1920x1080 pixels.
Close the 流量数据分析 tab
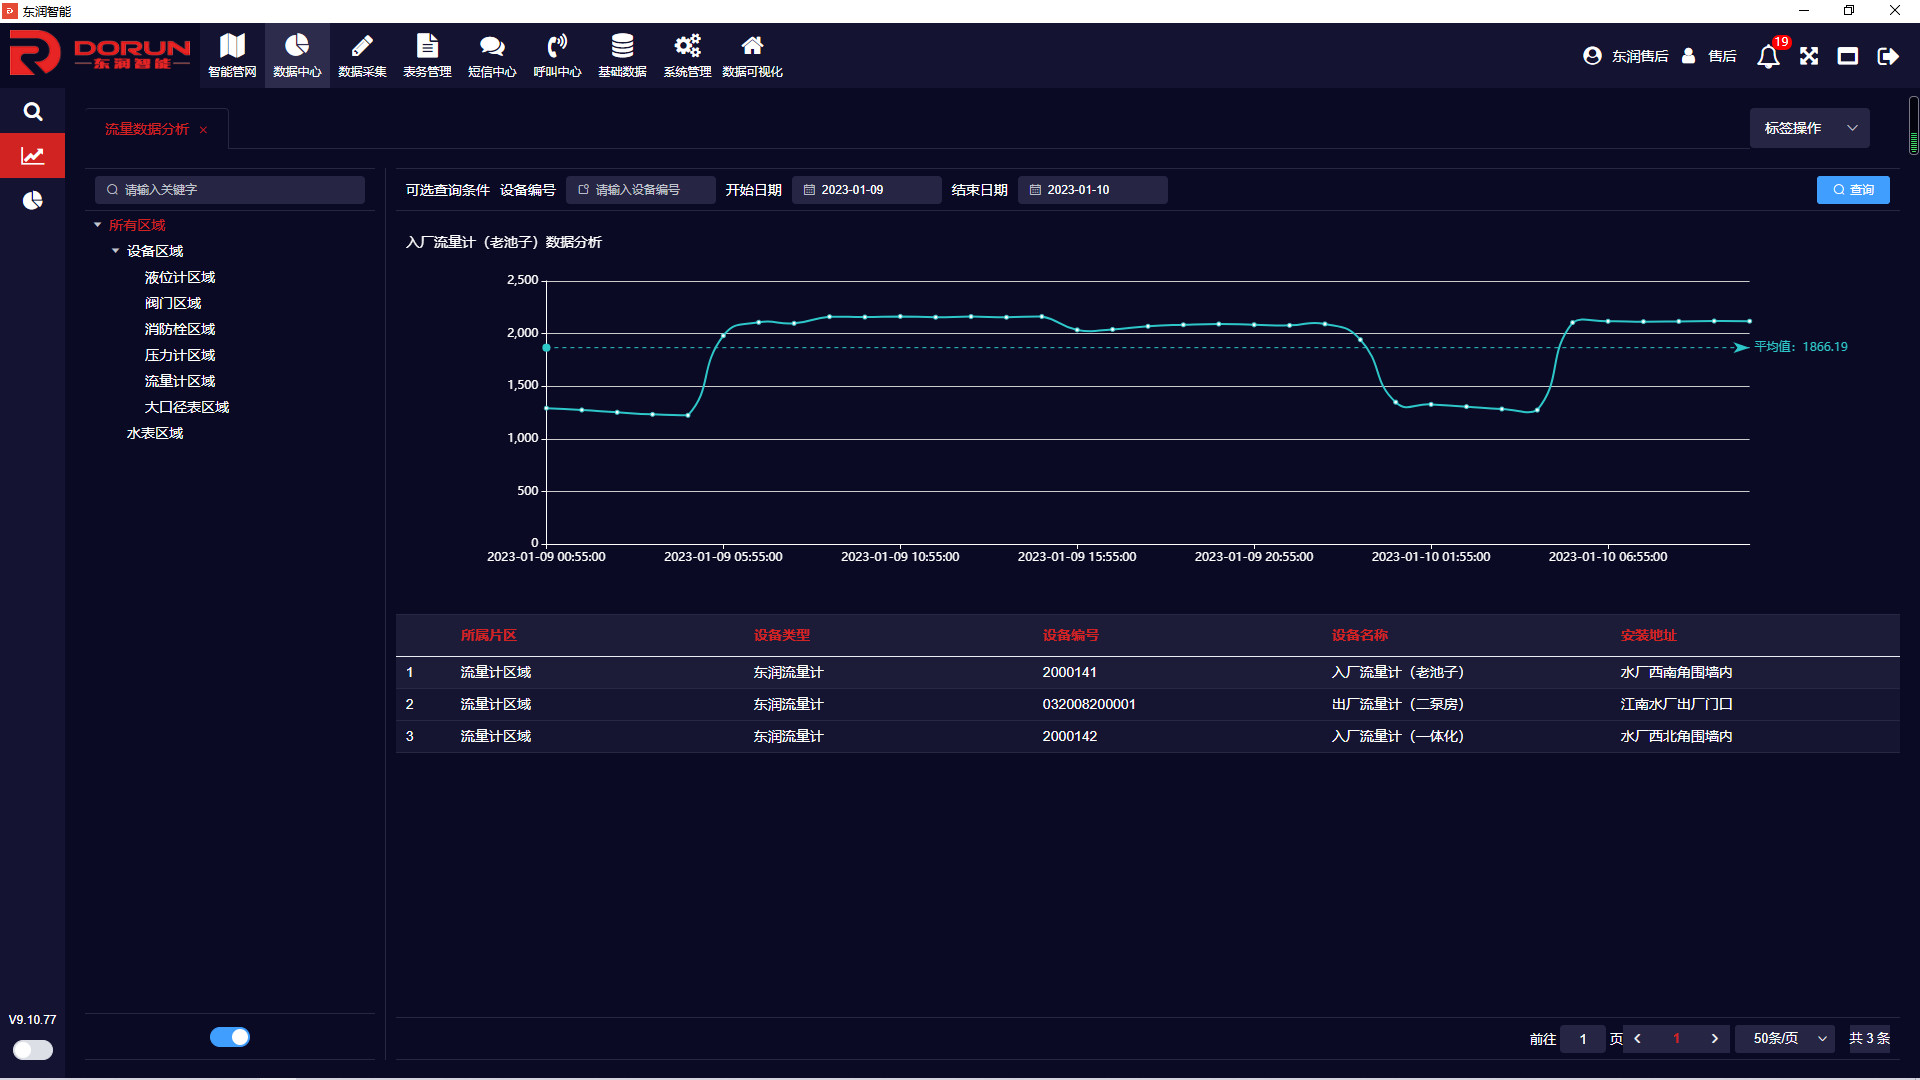203,130
